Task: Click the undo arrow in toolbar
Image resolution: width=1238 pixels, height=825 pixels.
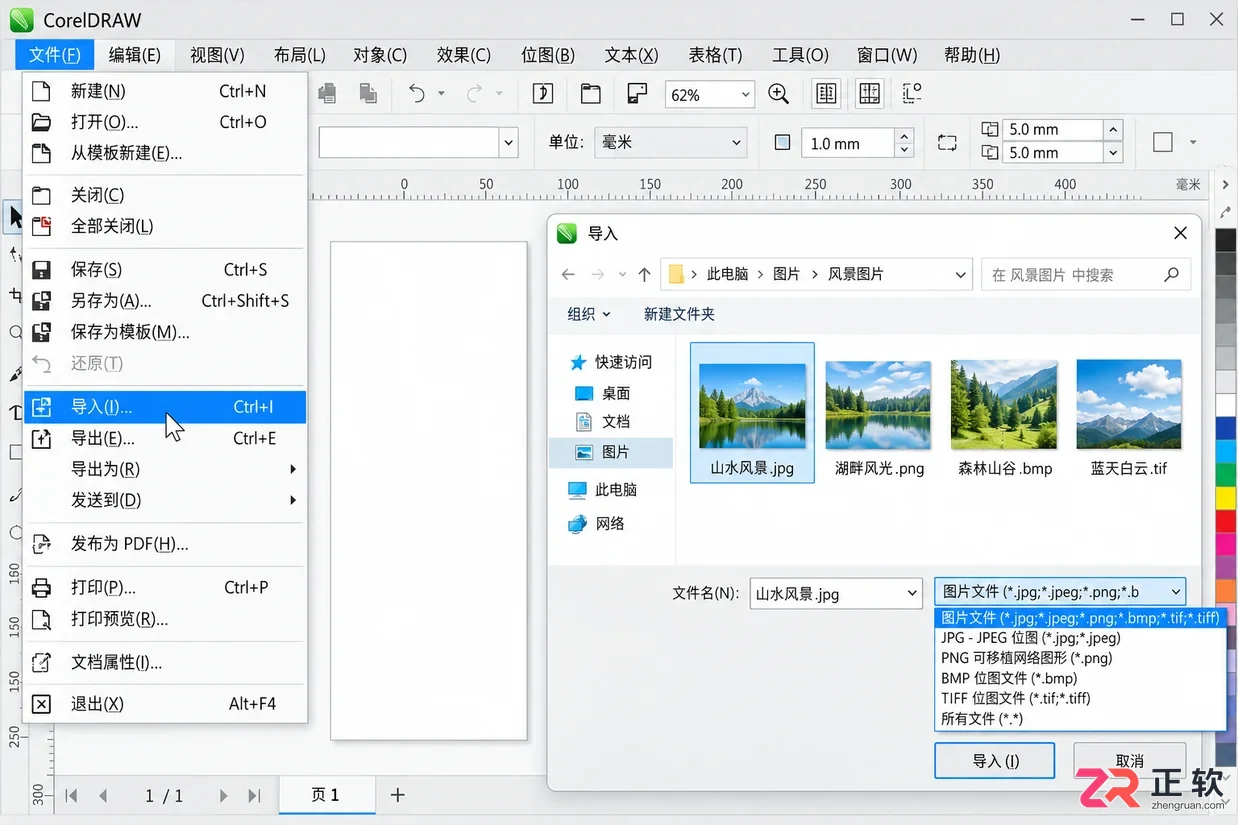Action: [x=417, y=94]
